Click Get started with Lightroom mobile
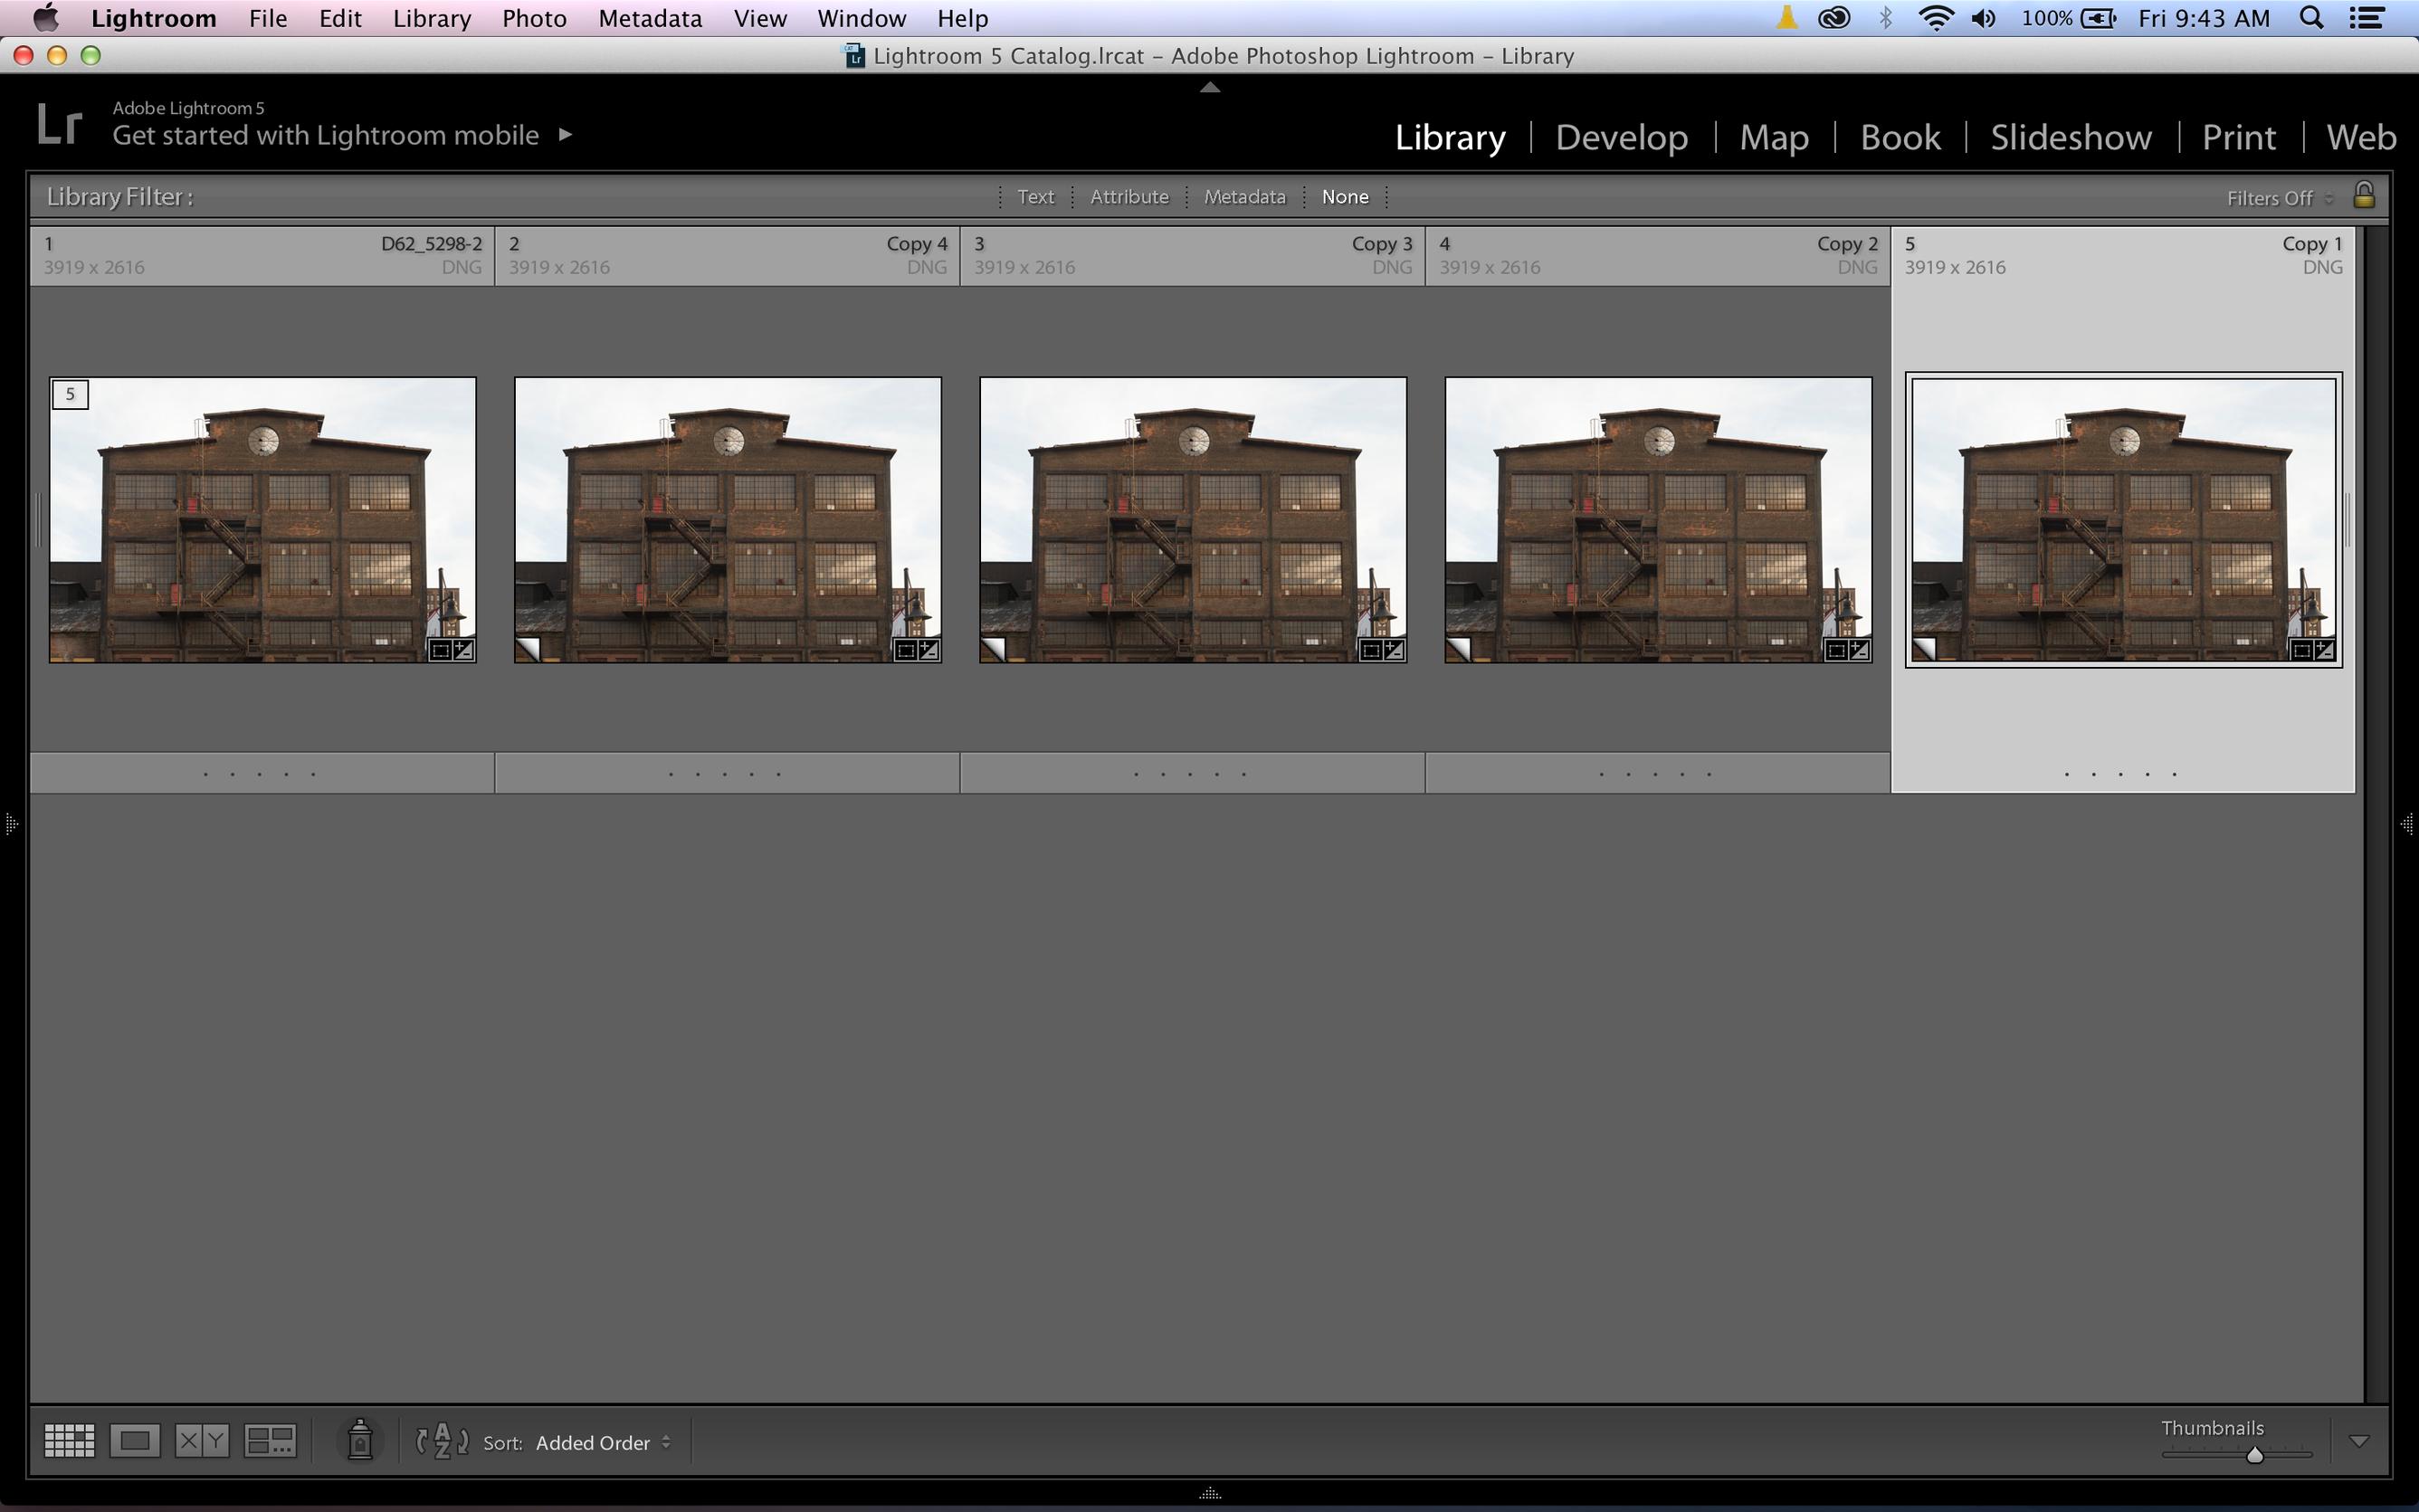The height and width of the screenshot is (1512, 2419). click(326, 135)
